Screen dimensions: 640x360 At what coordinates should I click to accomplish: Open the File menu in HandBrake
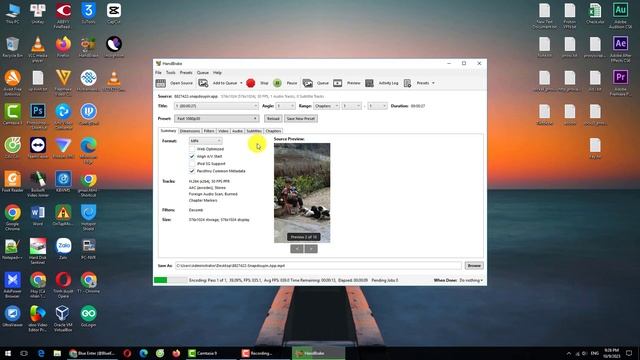click(158, 73)
